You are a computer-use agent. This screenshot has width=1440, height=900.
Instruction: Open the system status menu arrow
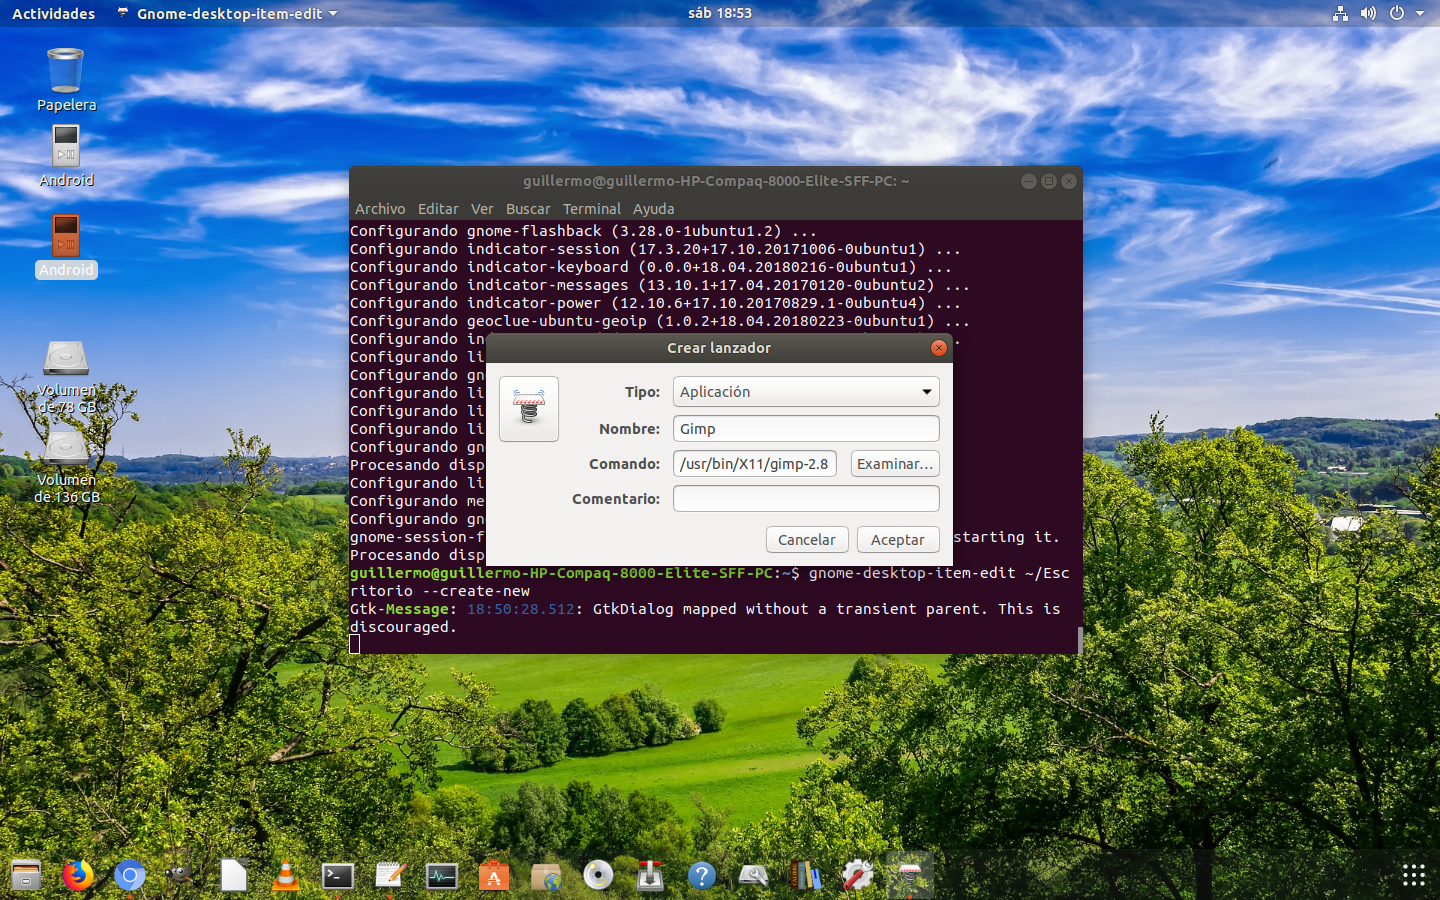[1421, 13]
